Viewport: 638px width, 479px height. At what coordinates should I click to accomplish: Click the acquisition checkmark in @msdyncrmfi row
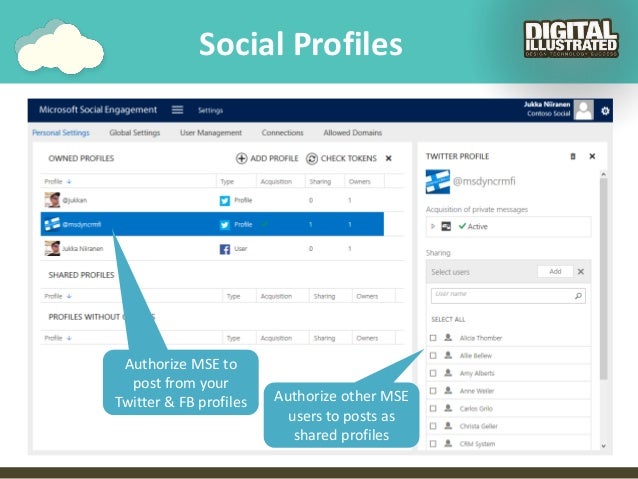pos(265,224)
